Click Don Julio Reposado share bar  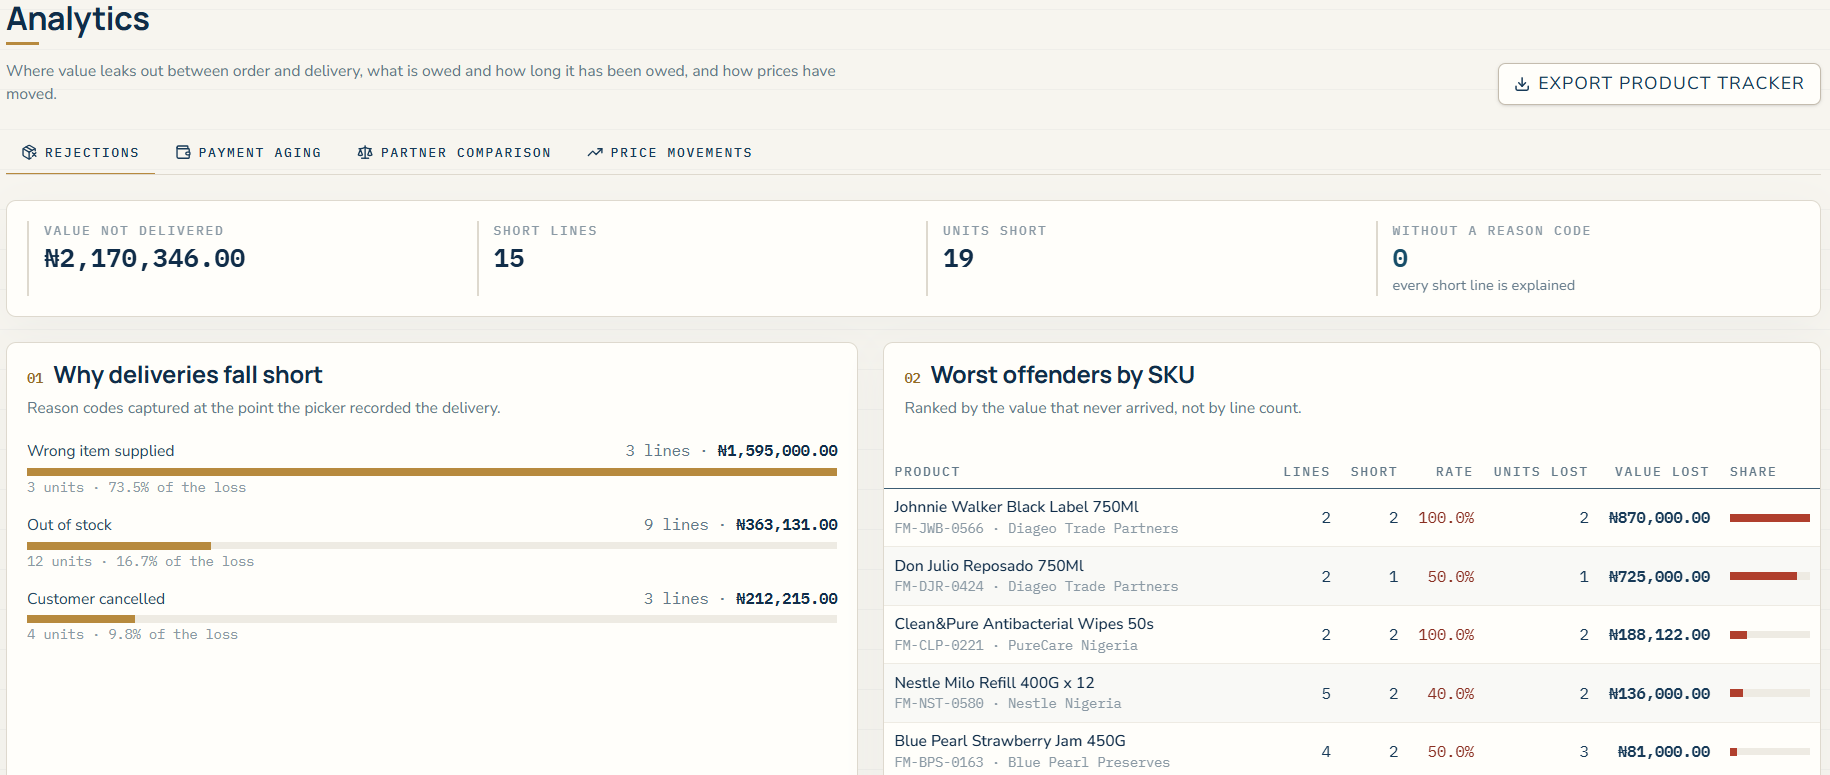pyautogui.click(x=1769, y=576)
